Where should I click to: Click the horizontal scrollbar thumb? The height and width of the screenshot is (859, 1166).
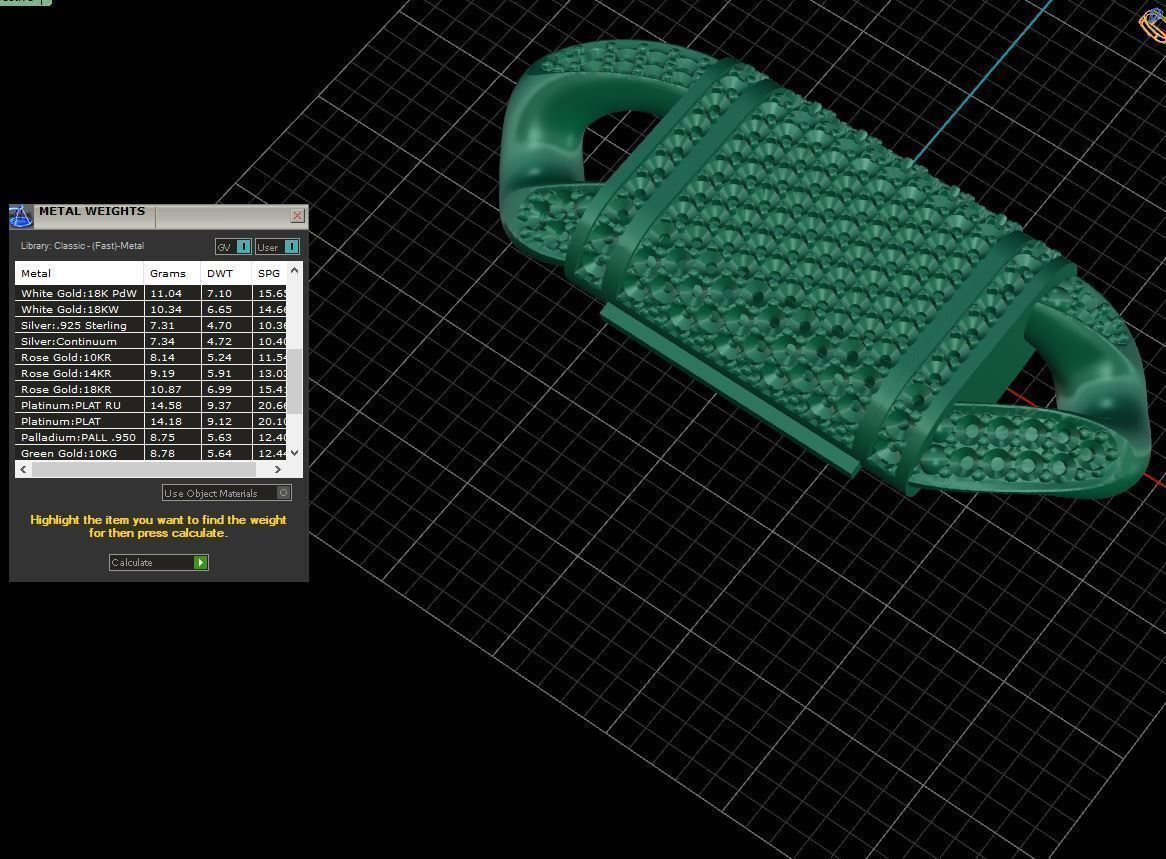pos(144,469)
